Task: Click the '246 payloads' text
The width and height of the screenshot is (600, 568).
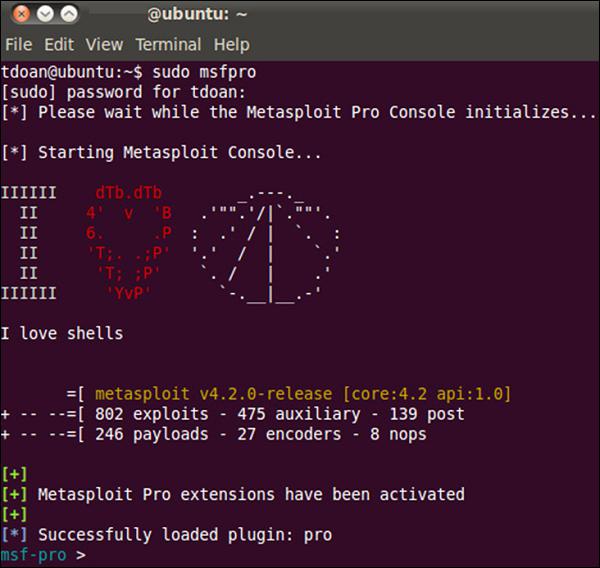Action: coord(152,434)
